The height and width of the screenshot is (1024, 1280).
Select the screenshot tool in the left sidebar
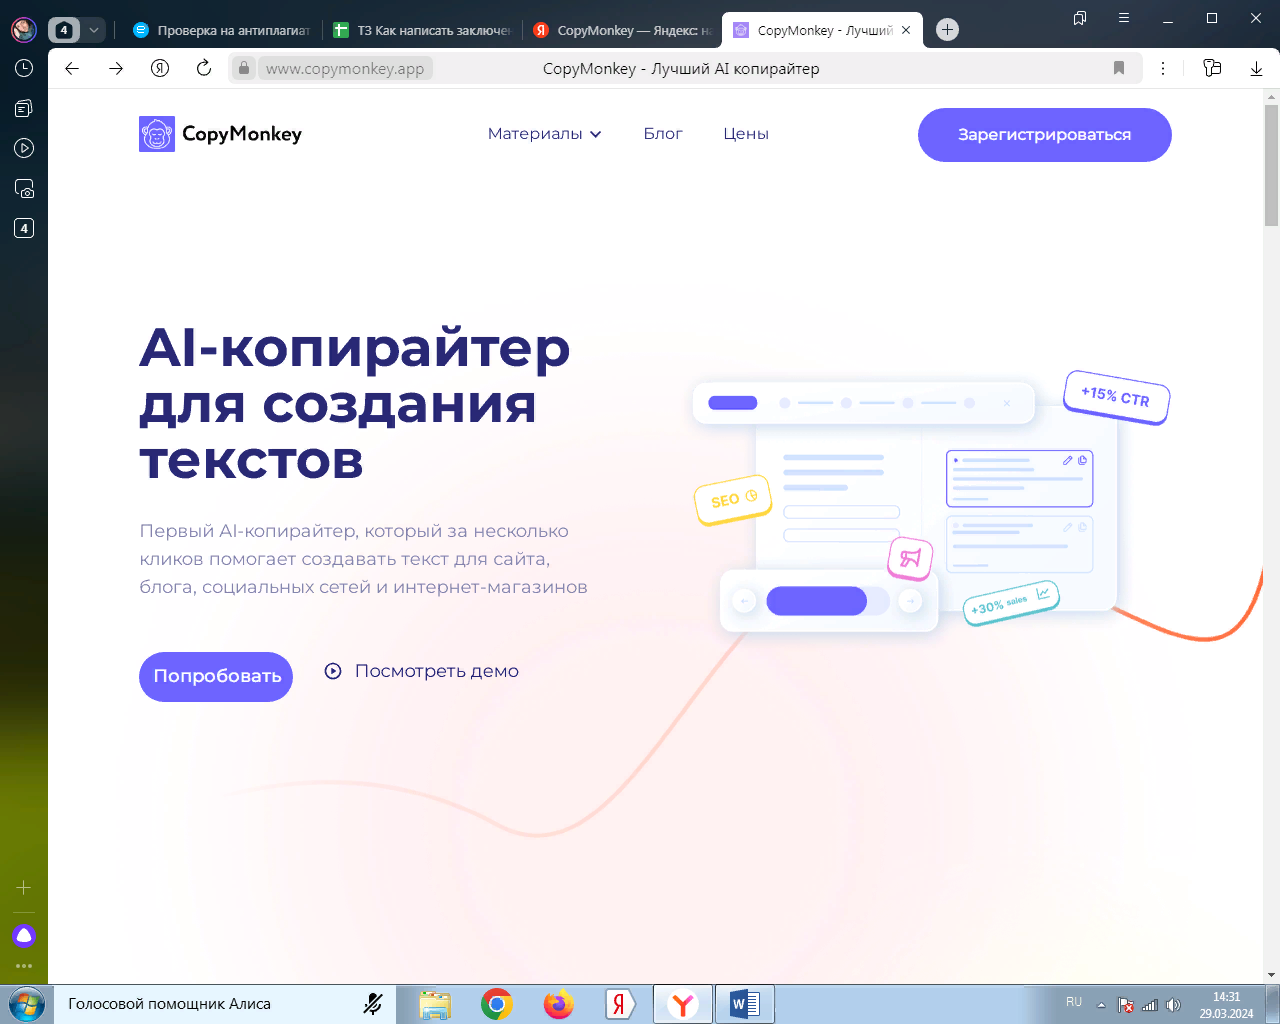(23, 188)
